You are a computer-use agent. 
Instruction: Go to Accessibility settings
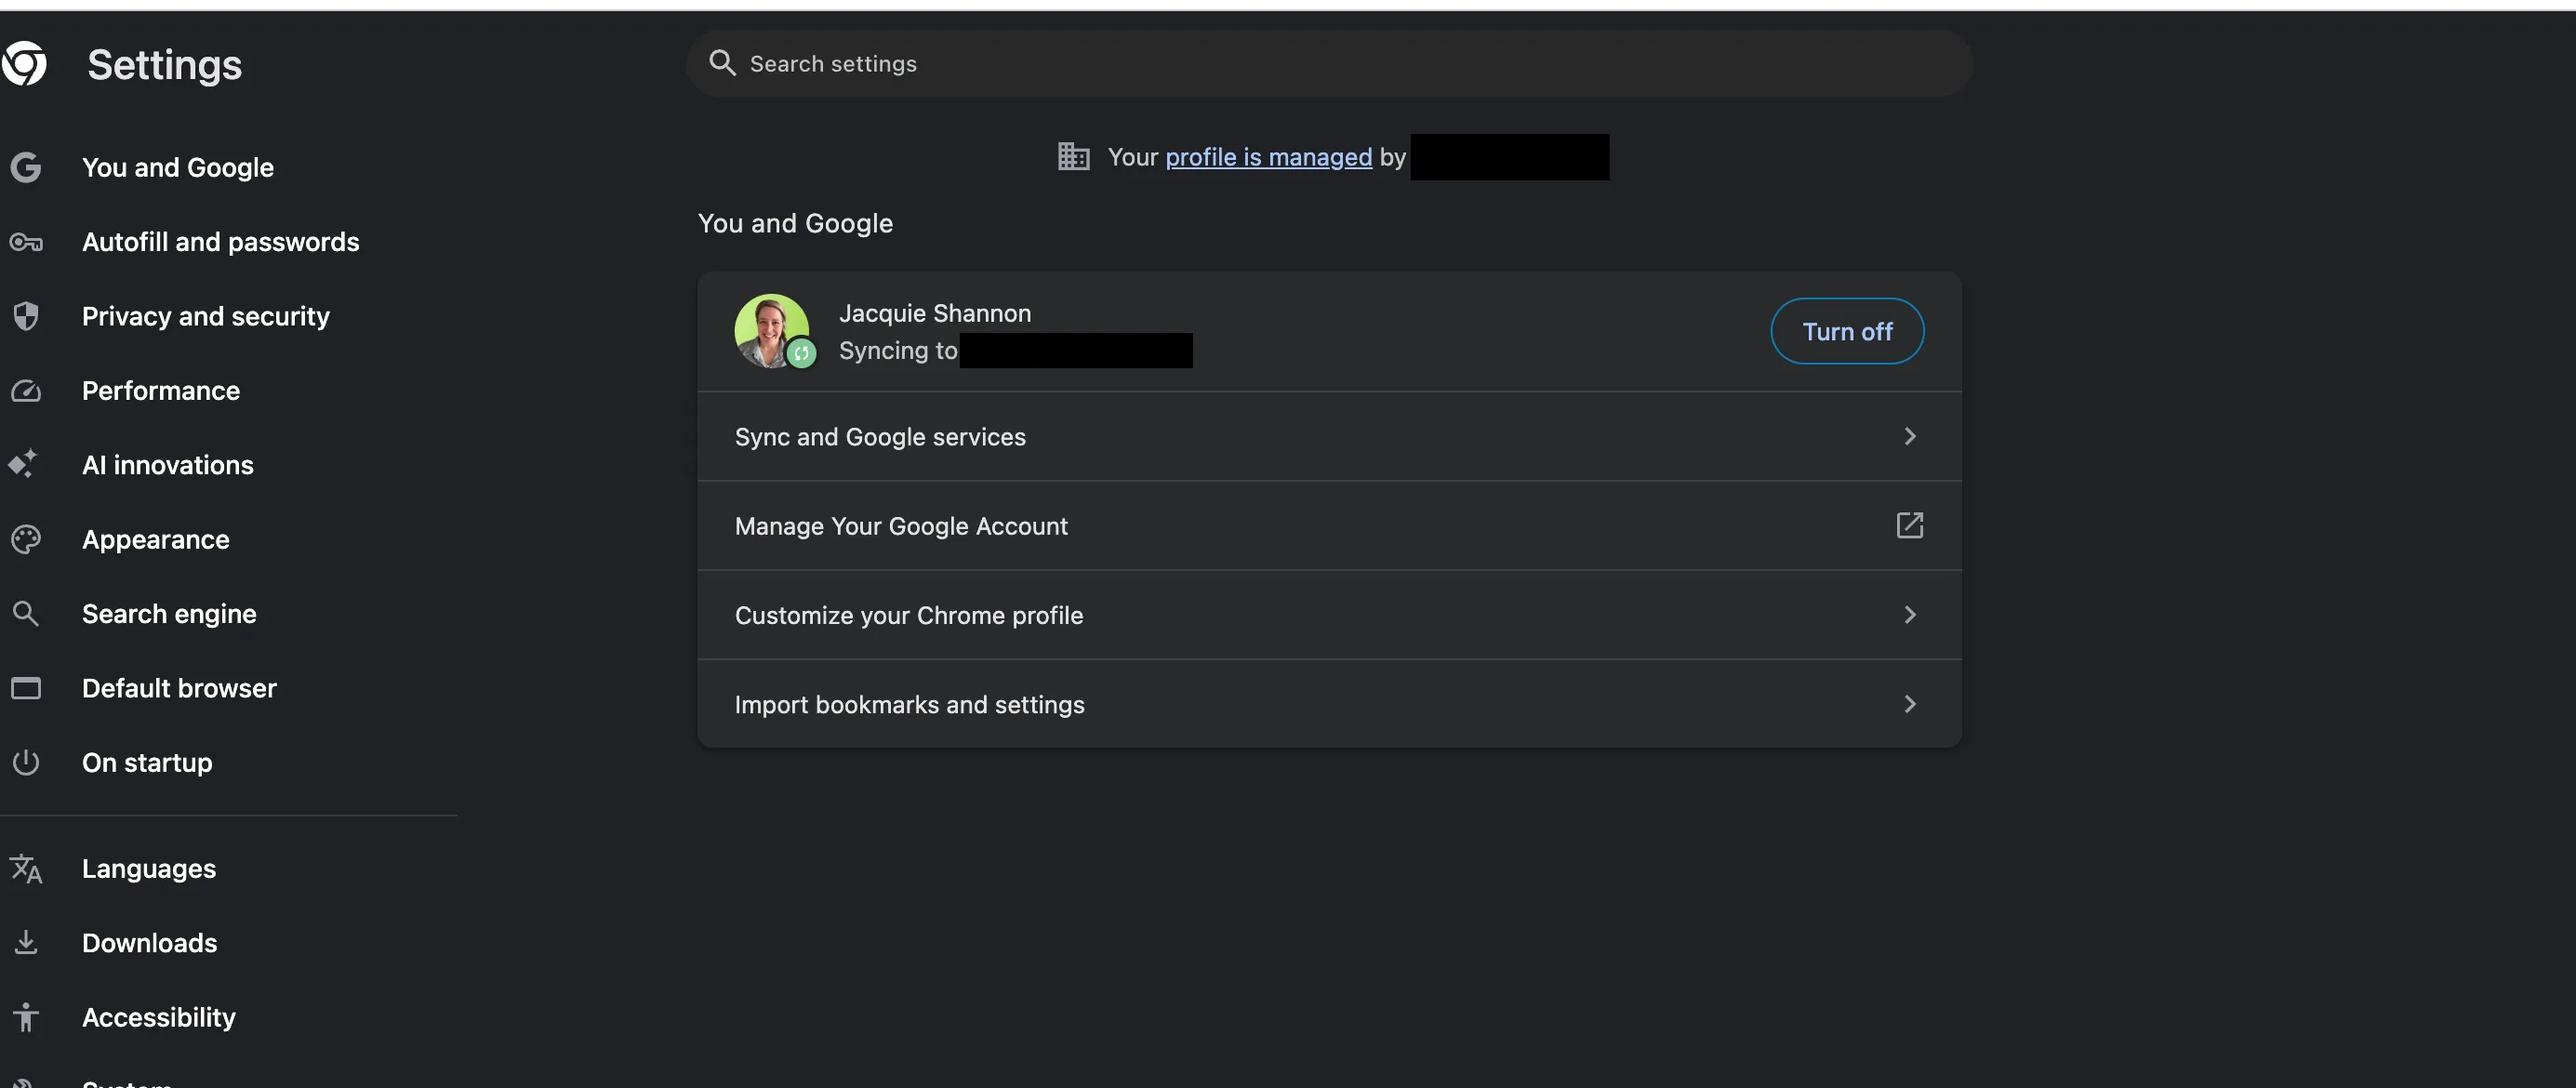coord(159,1017)
